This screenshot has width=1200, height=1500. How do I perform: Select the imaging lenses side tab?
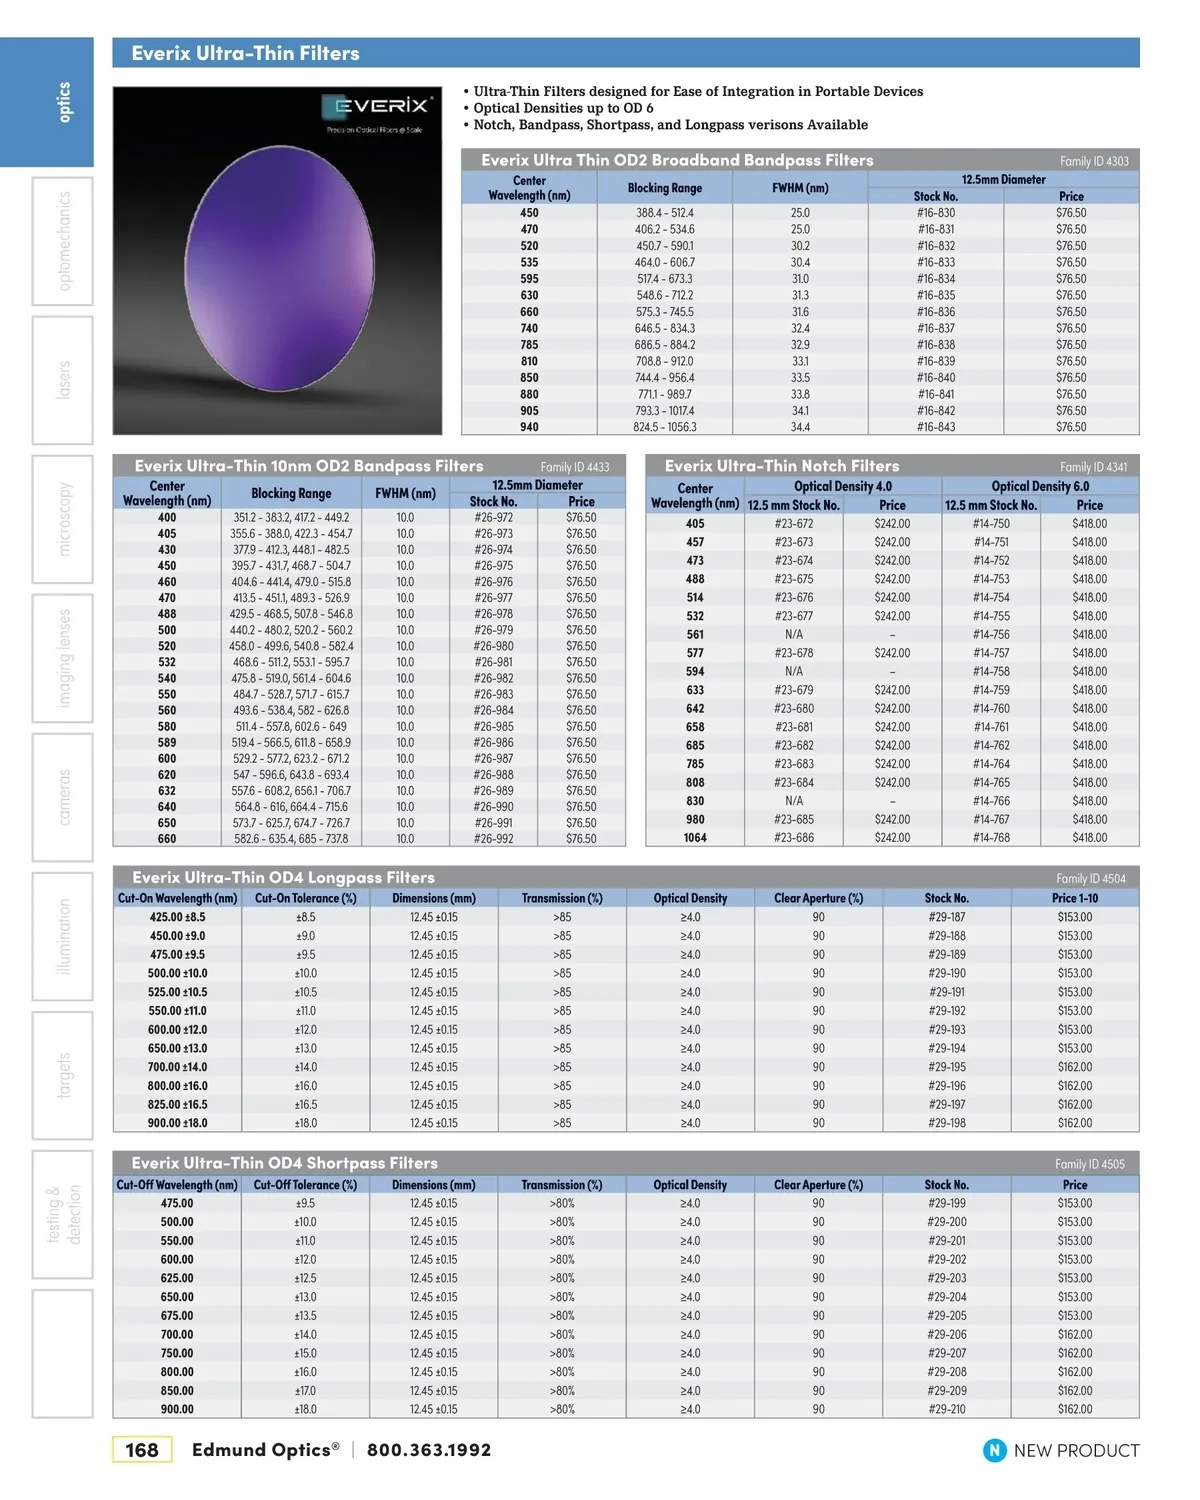pyautogui.click(x=63, y=658)
